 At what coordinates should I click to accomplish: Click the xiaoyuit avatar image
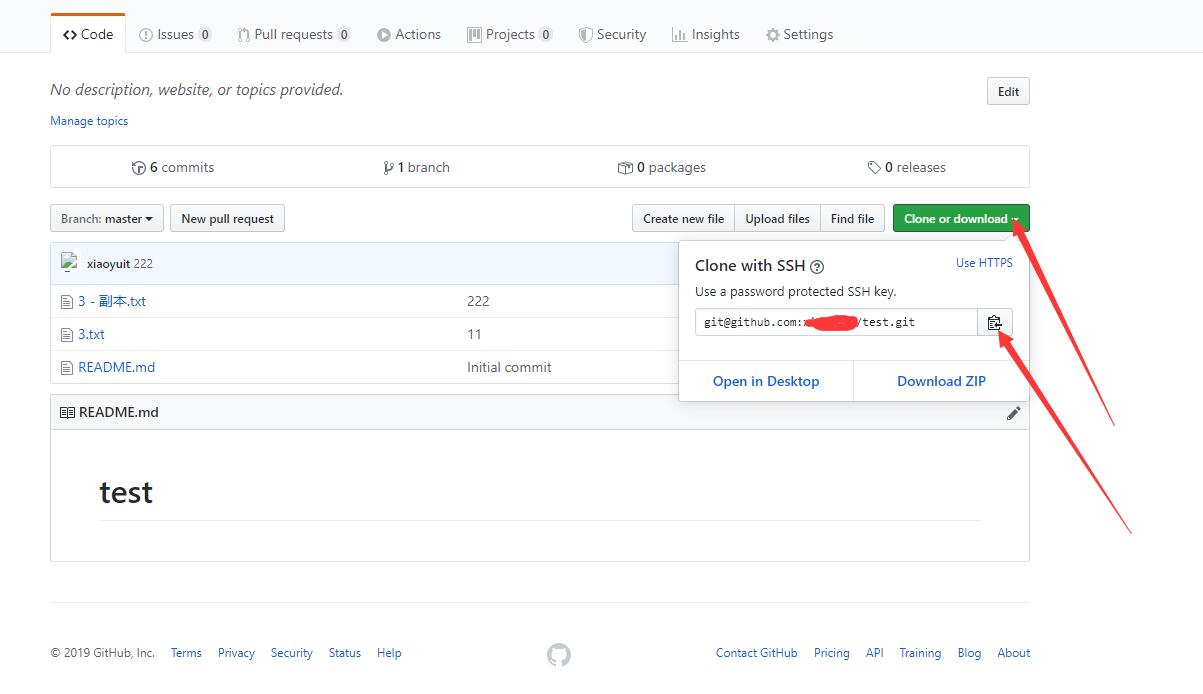click(70, 263)
